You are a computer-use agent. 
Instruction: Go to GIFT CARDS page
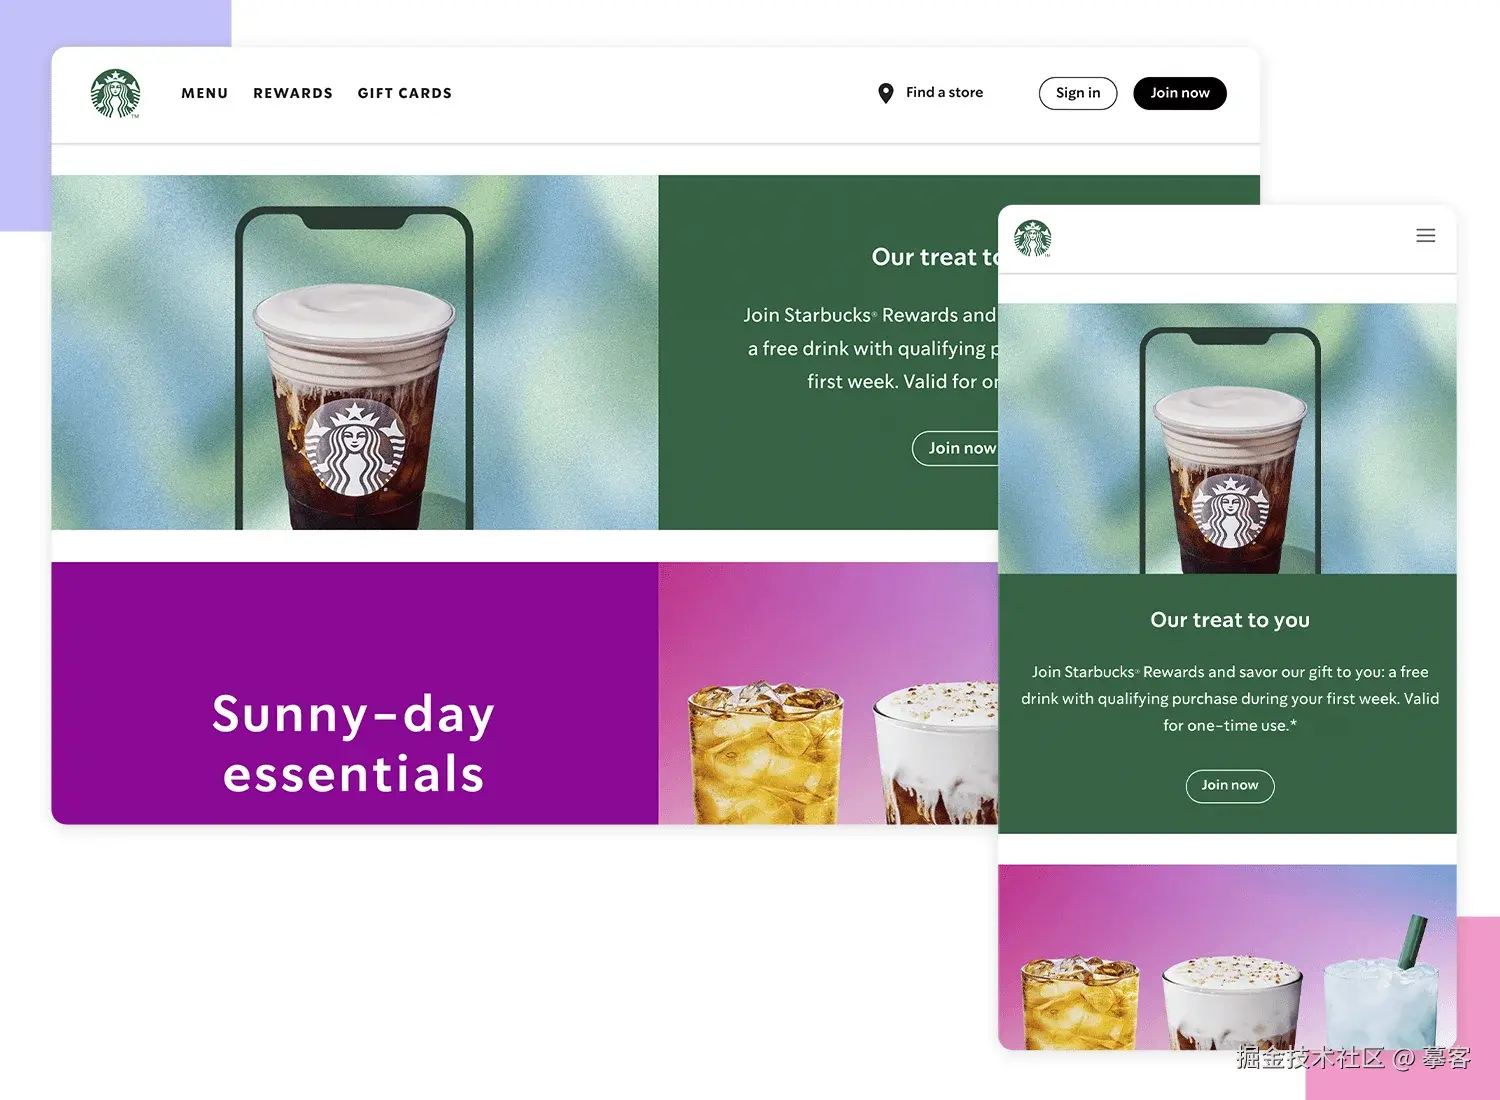point(405,93)
